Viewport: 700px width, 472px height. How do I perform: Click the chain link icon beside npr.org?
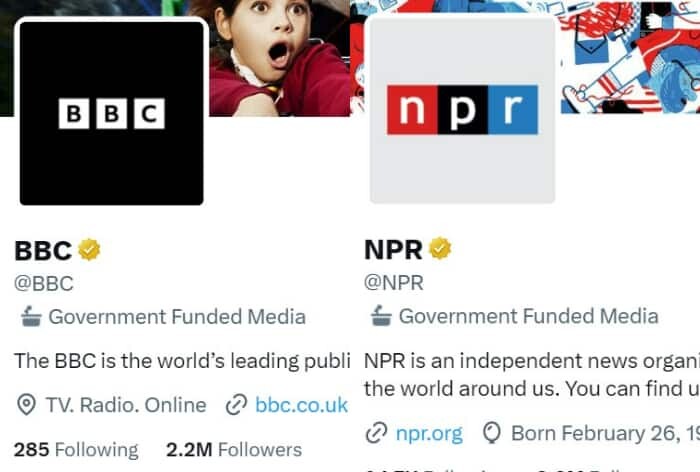coord(376,433)
